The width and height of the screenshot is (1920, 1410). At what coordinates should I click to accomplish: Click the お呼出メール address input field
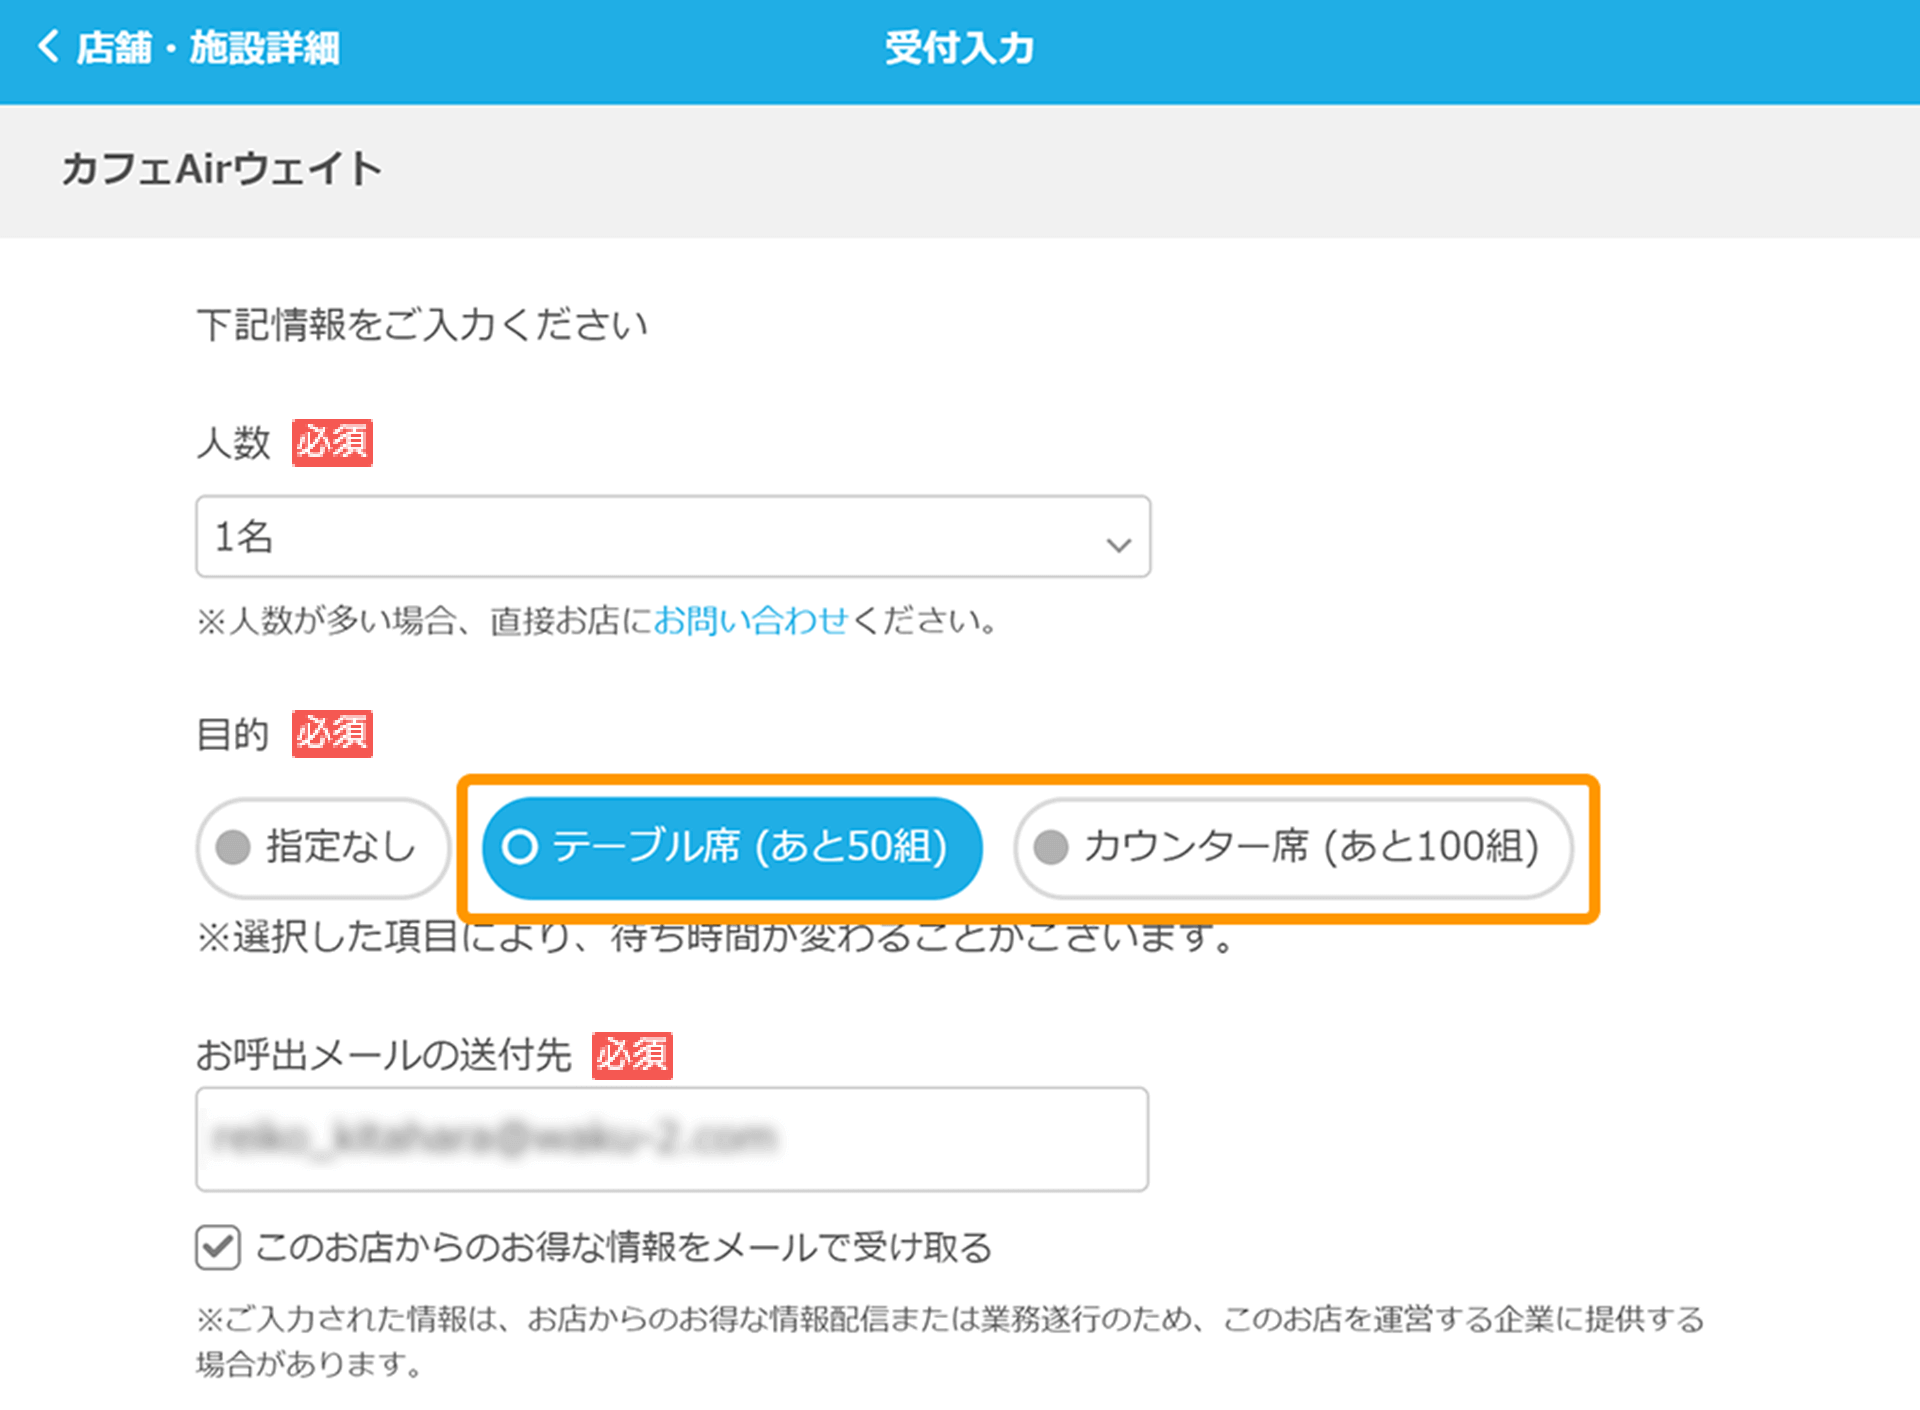672,1139
